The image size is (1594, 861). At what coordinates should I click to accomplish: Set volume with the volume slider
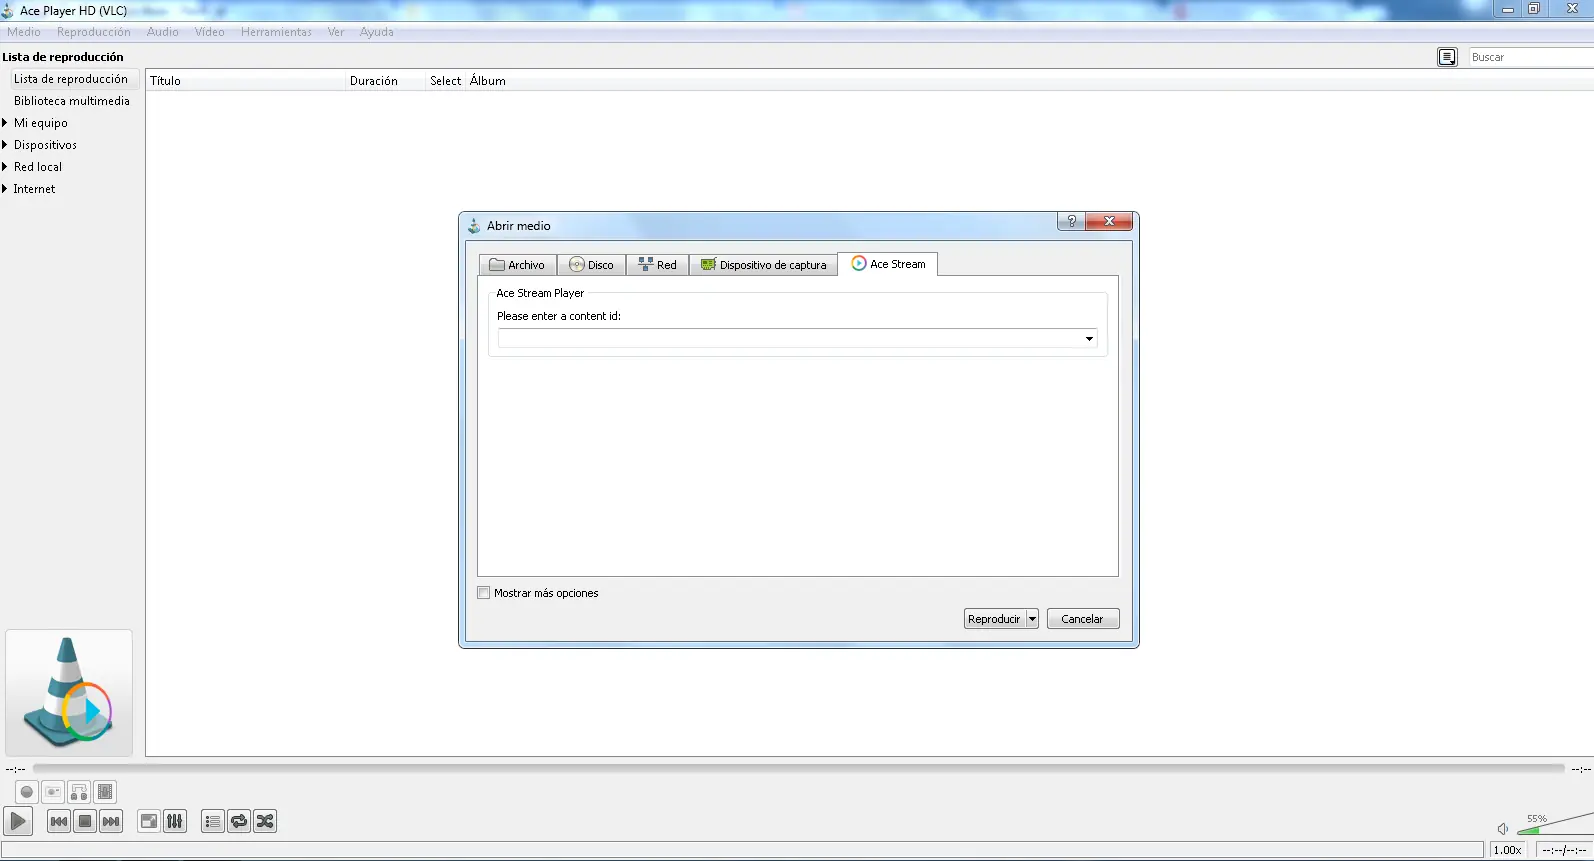tap(1555, 824)
